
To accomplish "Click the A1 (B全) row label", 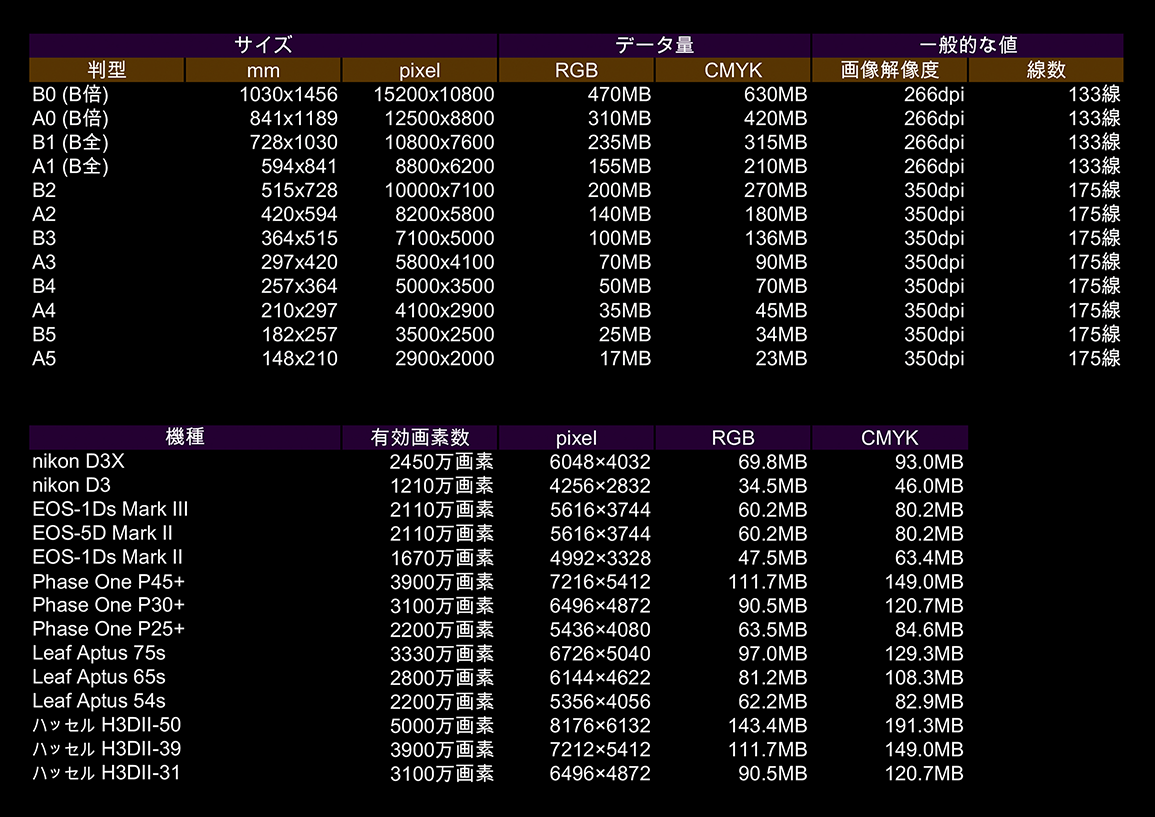I will coord(71,166).
